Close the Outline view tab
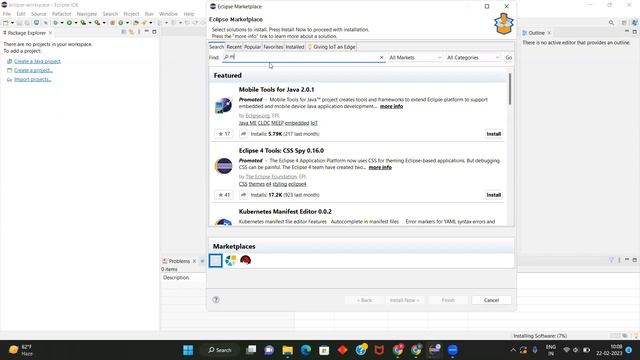Viewport: 640px width, 360px height. coord(549,33)
